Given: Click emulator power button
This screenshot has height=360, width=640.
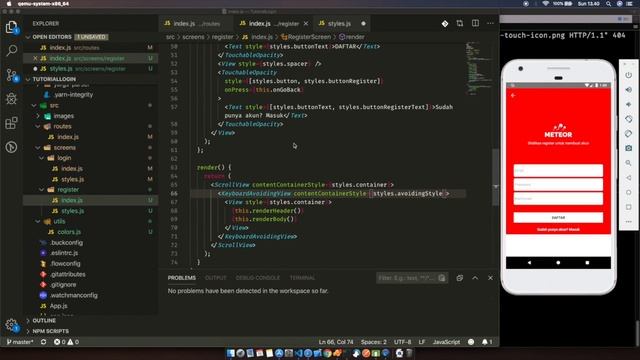Looking at the screenshot, I should coord(629,75).
